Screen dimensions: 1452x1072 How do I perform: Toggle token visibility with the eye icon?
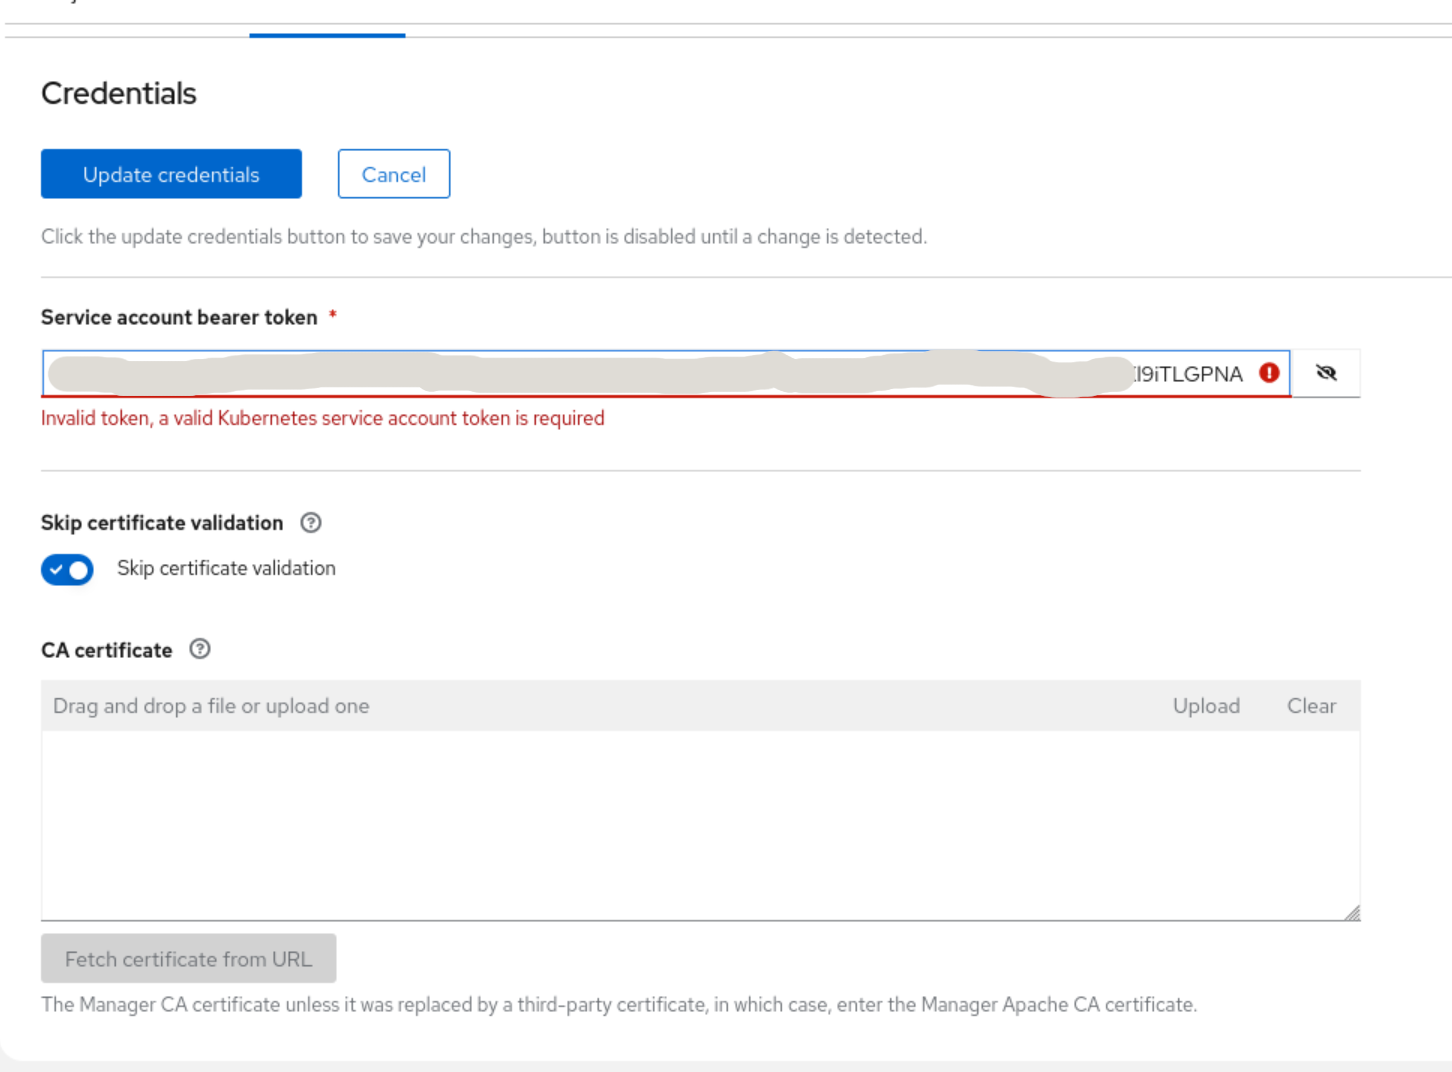[1326, 373]
